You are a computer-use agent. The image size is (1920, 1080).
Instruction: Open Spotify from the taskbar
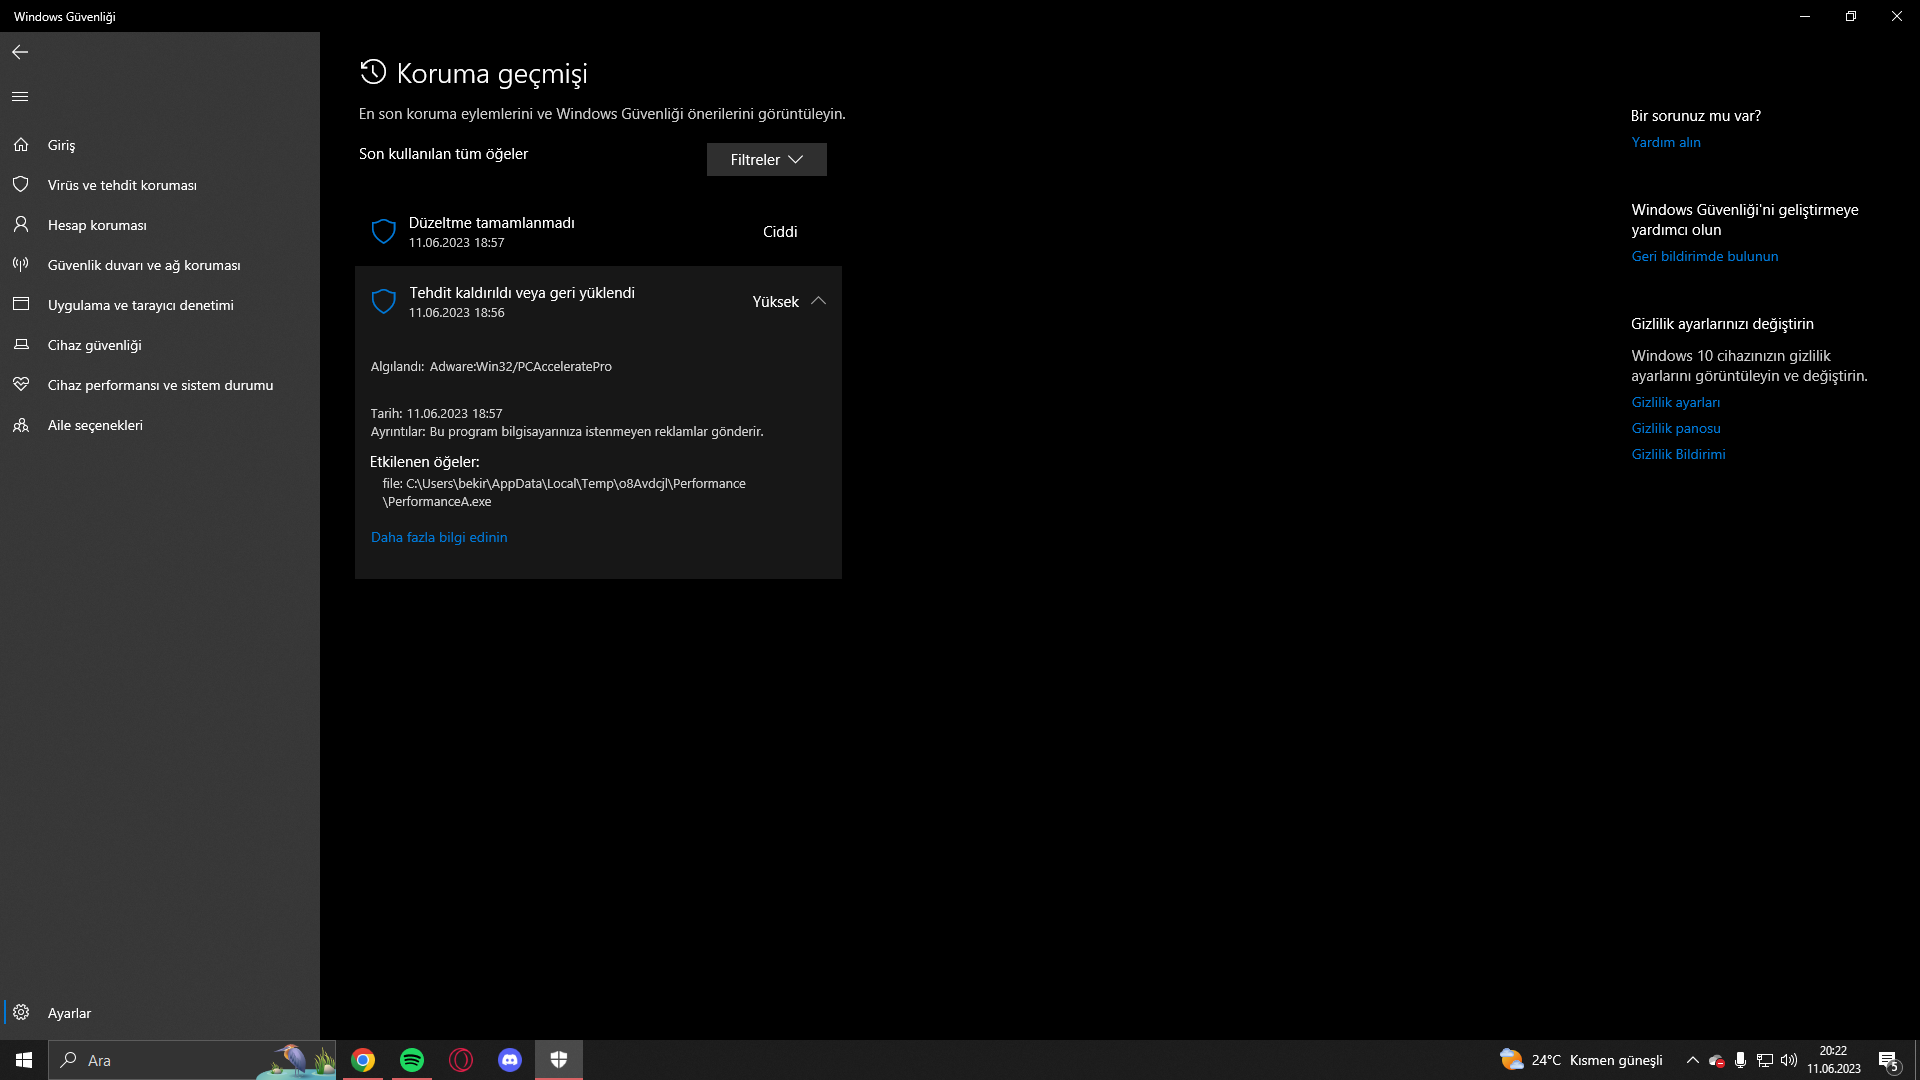pyautogui.click(x=412, y=1060)
